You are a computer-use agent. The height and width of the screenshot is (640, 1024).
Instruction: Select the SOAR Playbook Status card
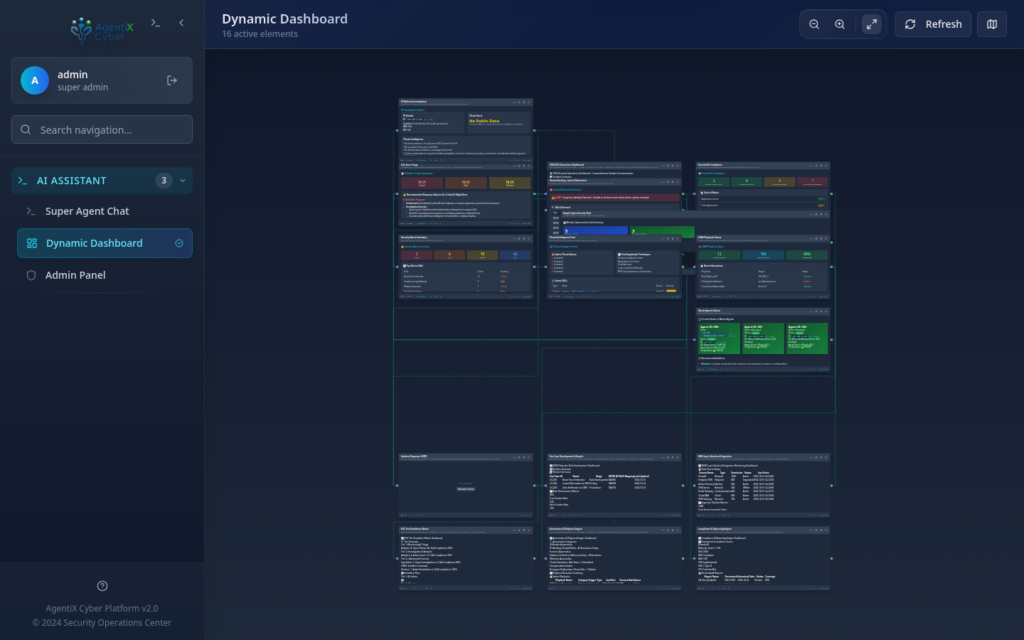762,266
